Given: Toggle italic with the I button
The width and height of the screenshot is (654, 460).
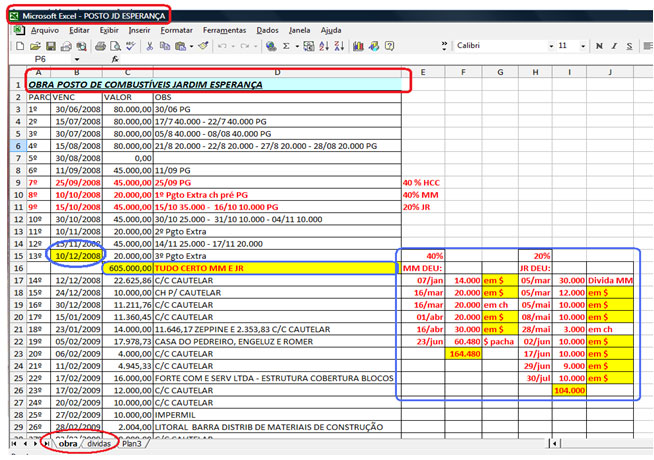Looking at the screenshot, I should coord(614,46).
